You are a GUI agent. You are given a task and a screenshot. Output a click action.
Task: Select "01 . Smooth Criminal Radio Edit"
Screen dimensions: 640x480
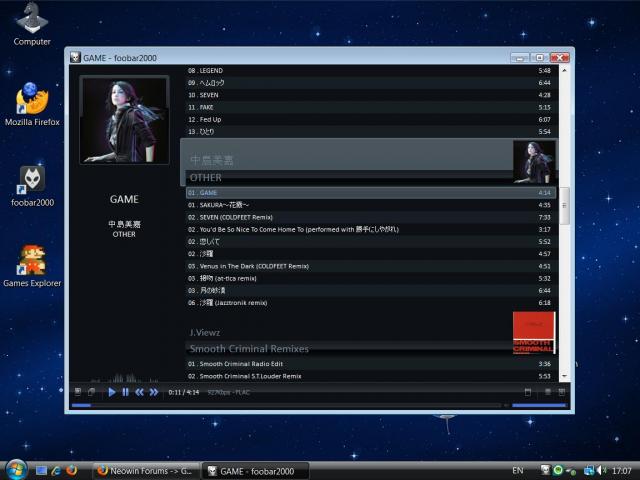pos(369,364)
